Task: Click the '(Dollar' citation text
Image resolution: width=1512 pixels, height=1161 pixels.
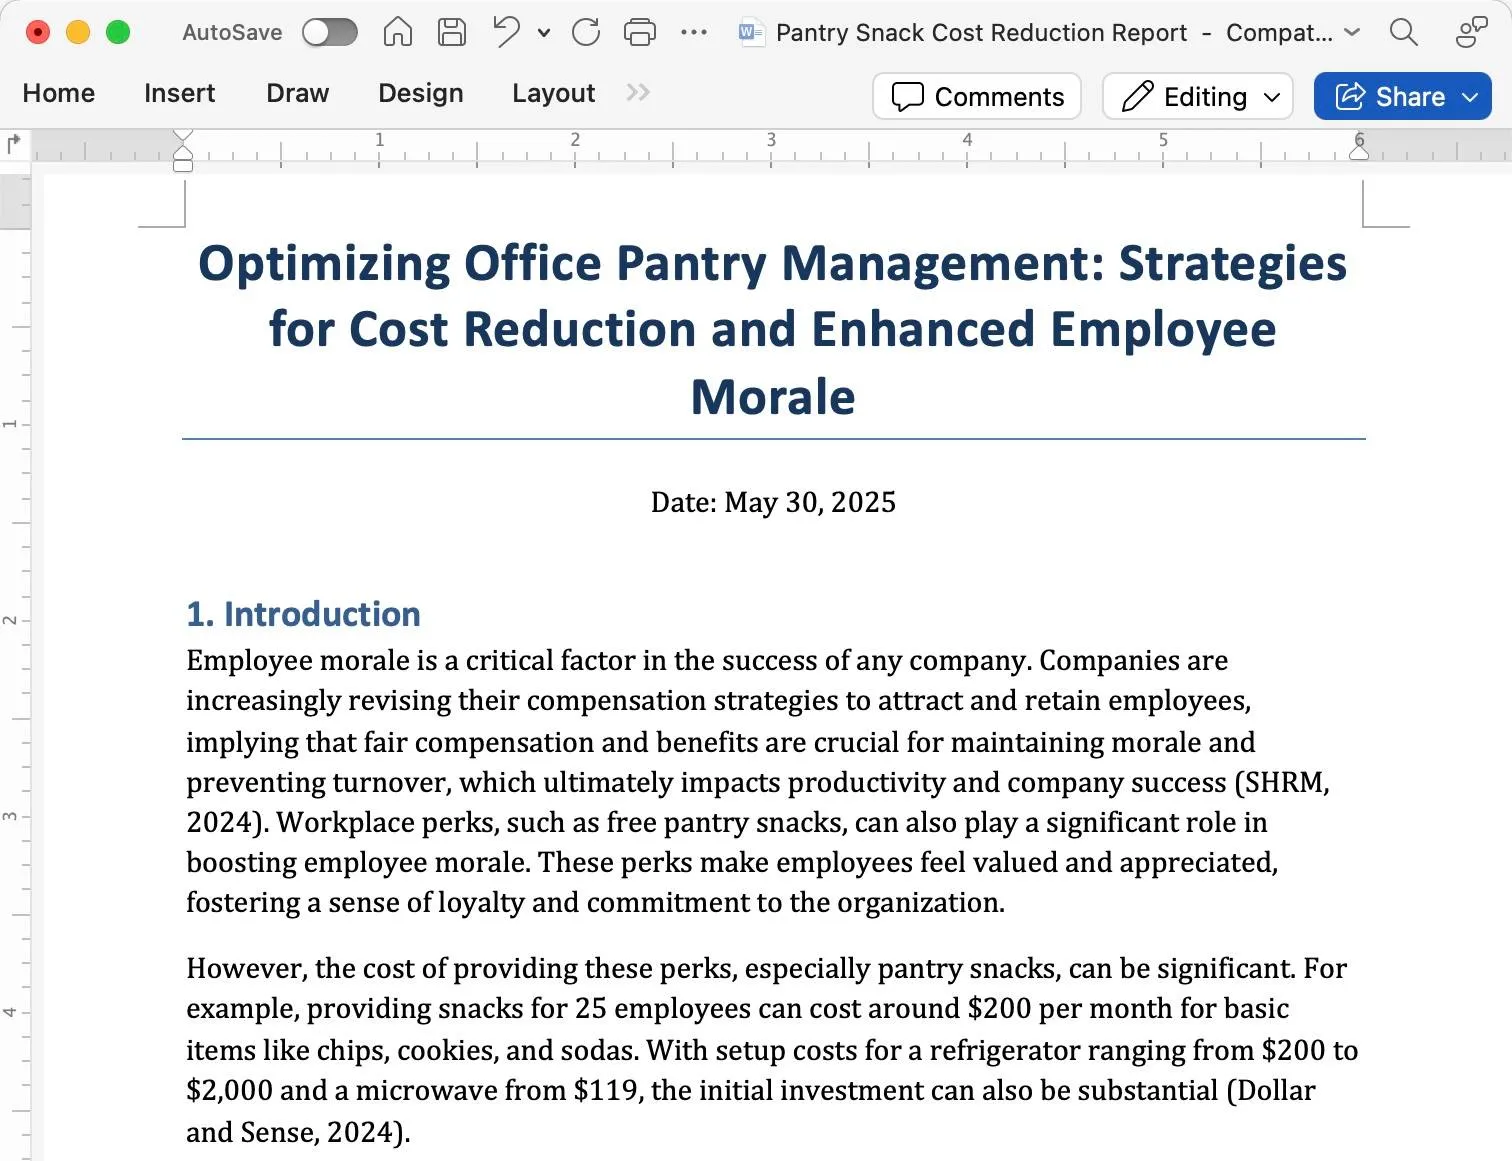Action: click(1271, 1091)
